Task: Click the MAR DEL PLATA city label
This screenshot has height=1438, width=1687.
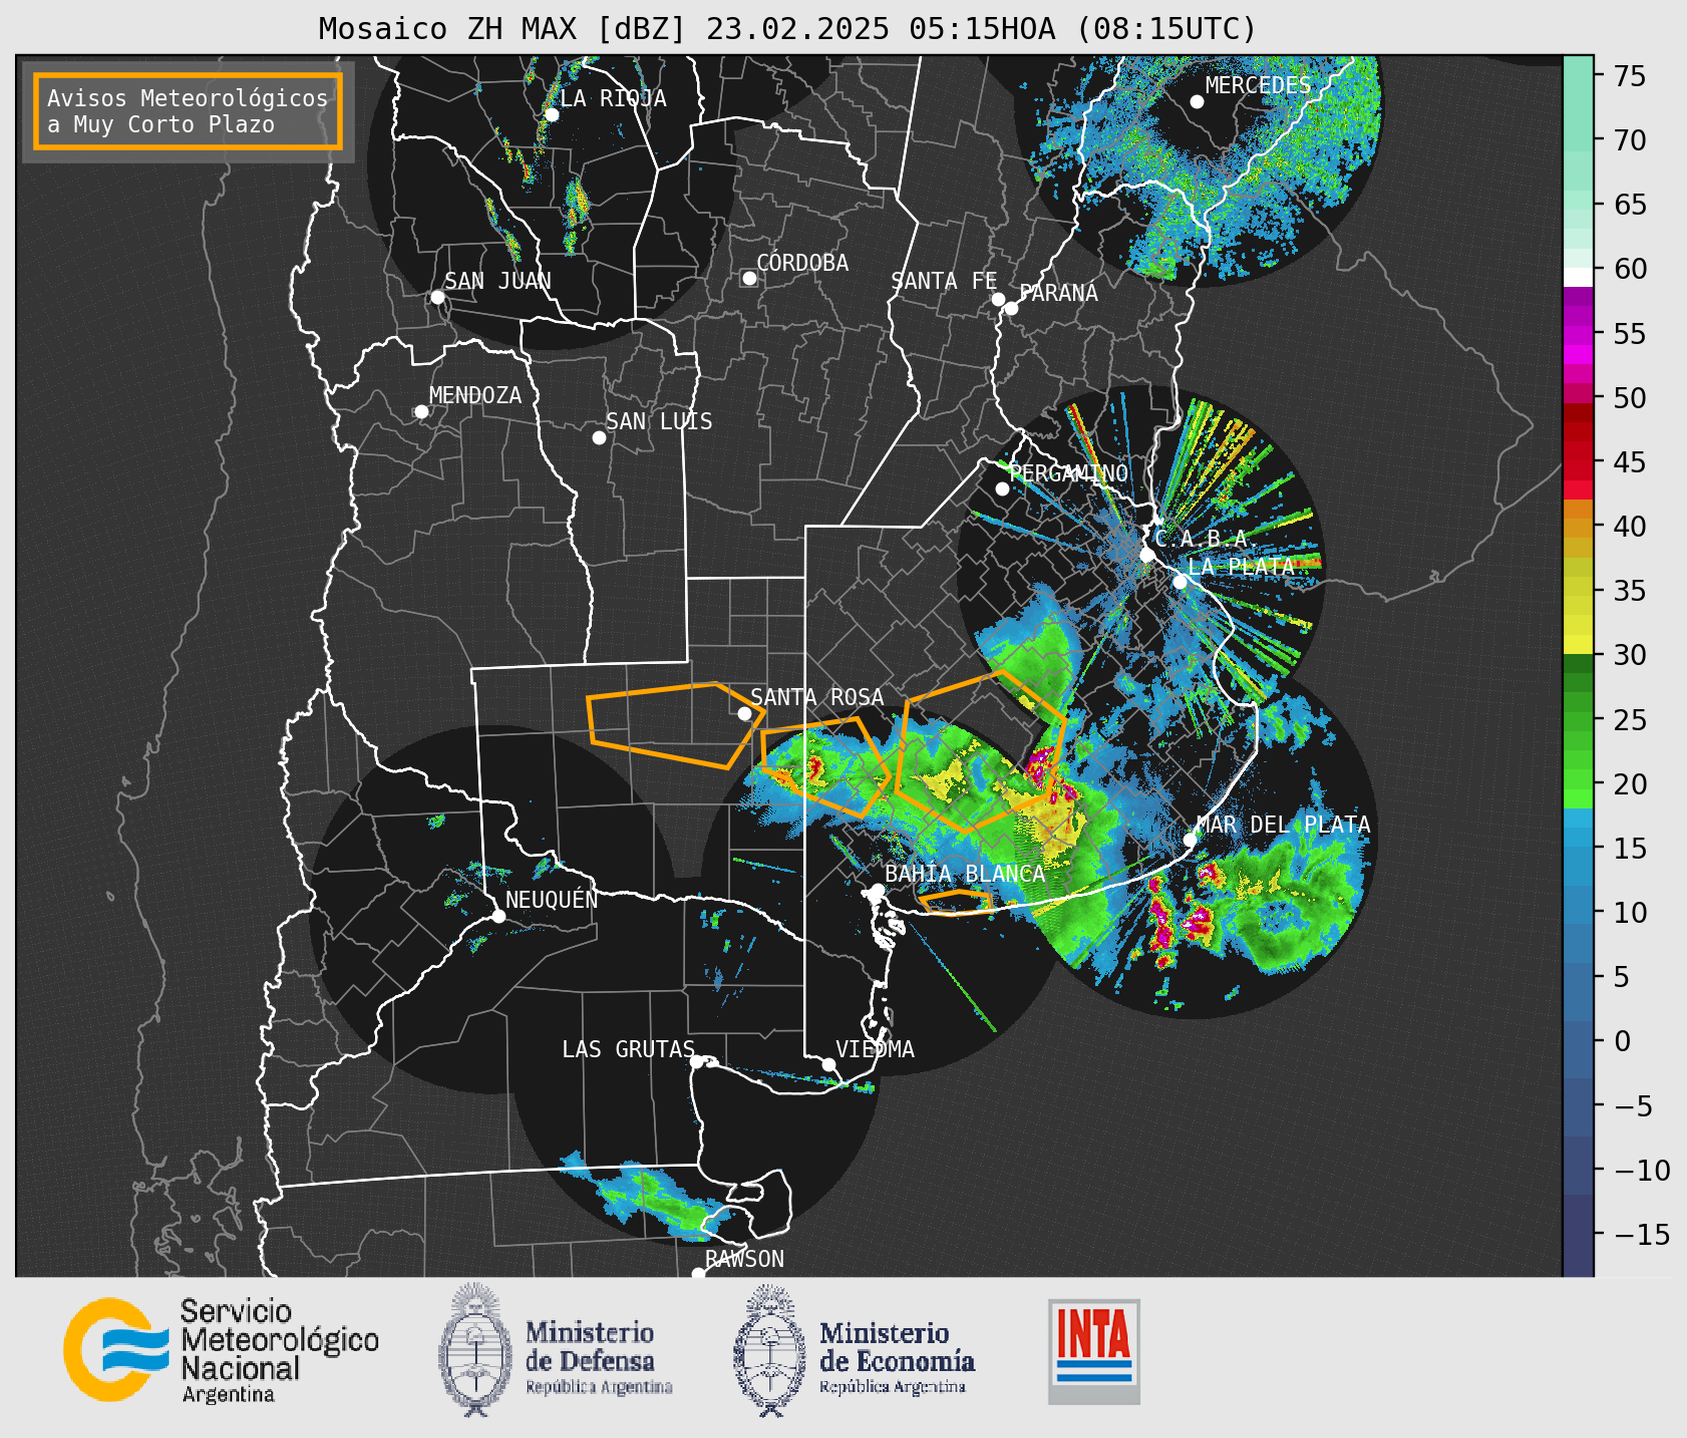Action: (x=1283, y=825)
